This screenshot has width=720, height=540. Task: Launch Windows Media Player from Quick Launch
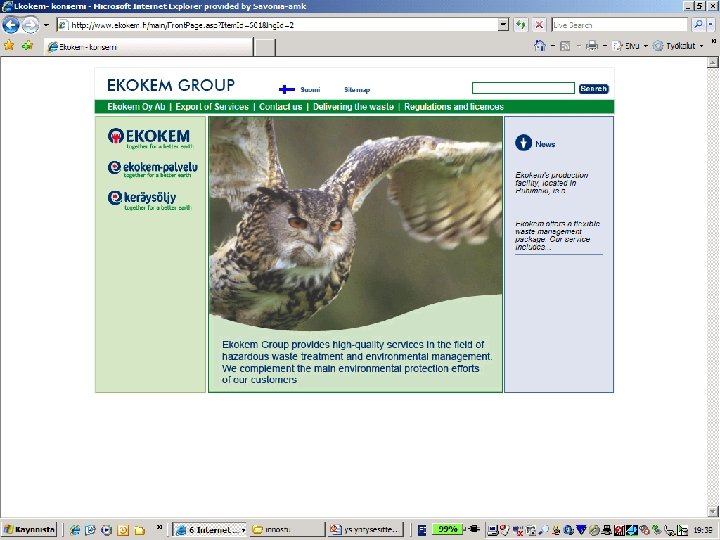107,530
